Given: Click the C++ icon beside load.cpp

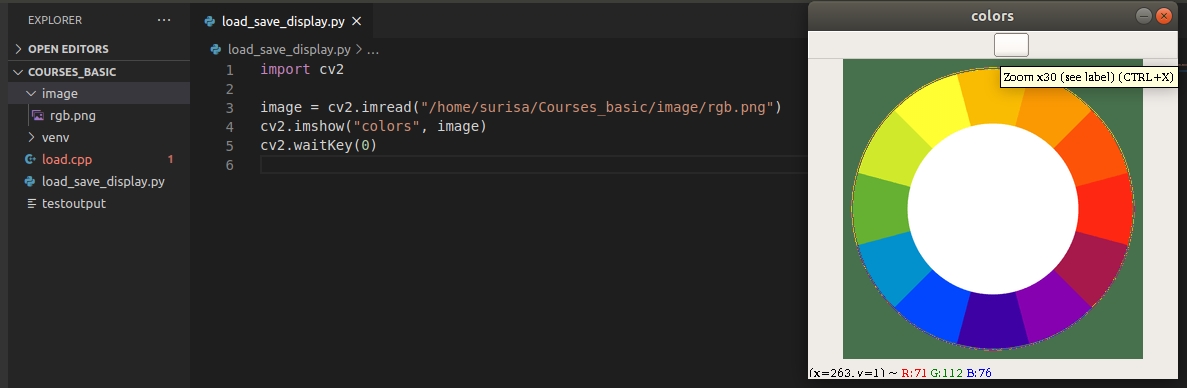Looking at the screenshot, I should pos(30,160).
